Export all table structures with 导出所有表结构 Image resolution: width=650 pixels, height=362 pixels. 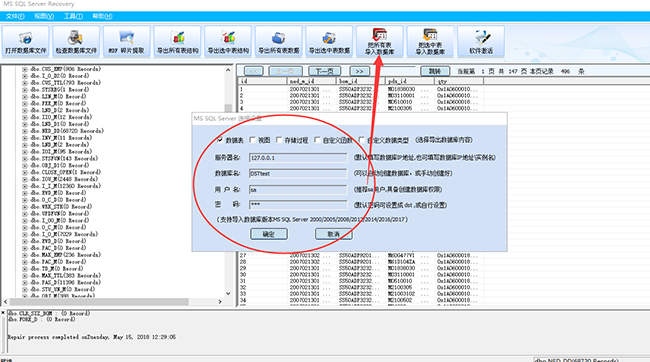tap(177, 41)
